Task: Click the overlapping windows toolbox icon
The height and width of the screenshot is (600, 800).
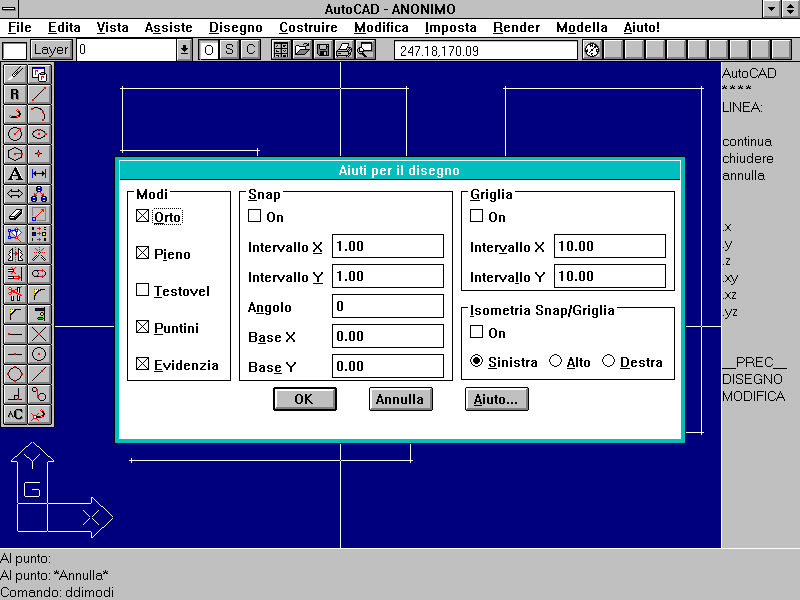Action: click(x=39, y=74)
